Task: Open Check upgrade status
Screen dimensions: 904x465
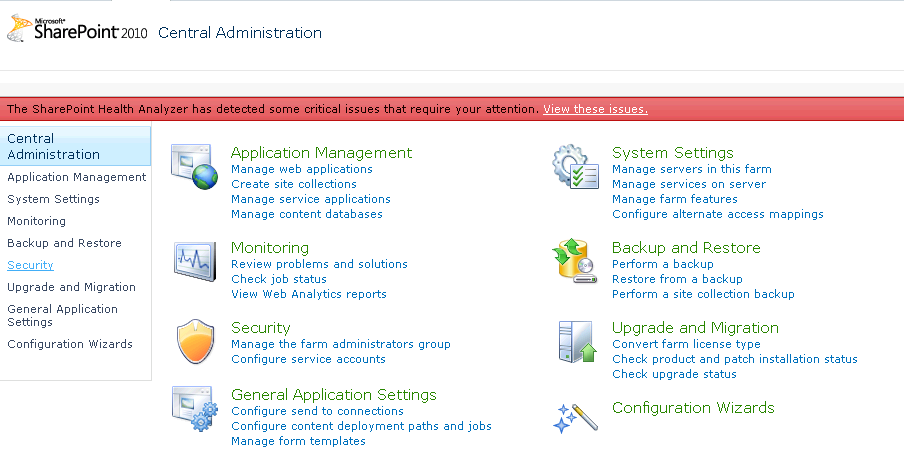Action: coord(675,375)
